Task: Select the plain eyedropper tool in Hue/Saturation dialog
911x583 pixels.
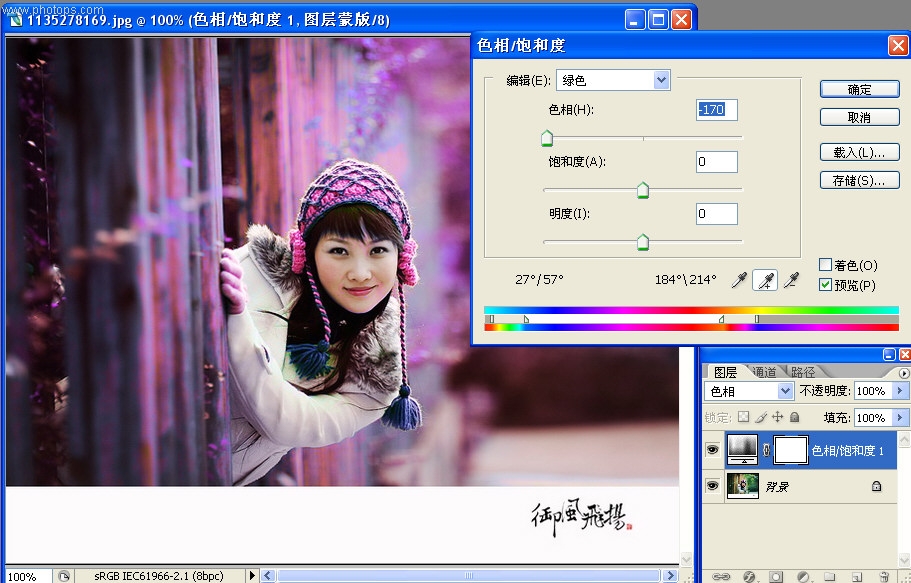Action: [739, 281]
